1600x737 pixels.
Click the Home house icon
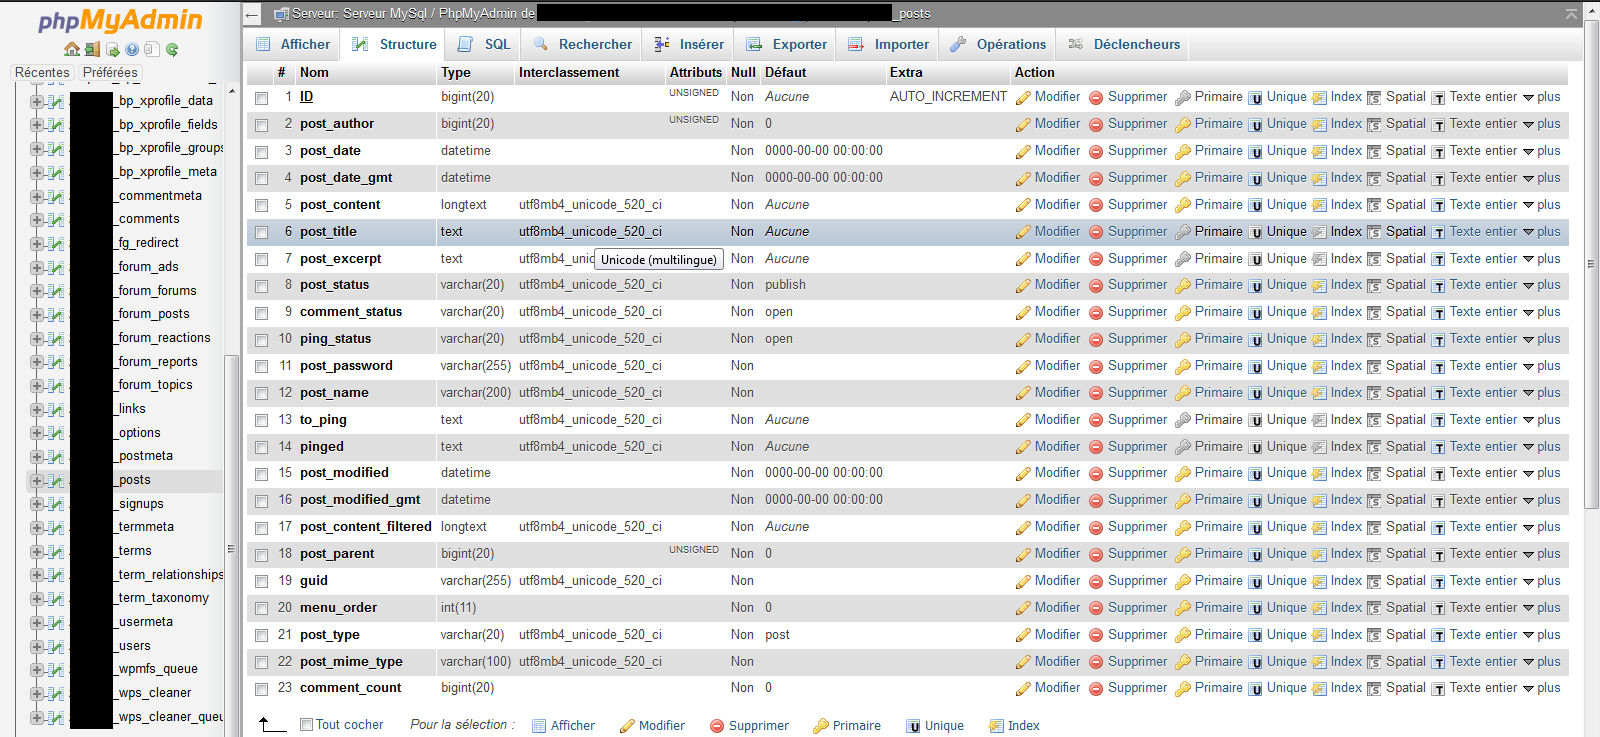coord(72,49)
